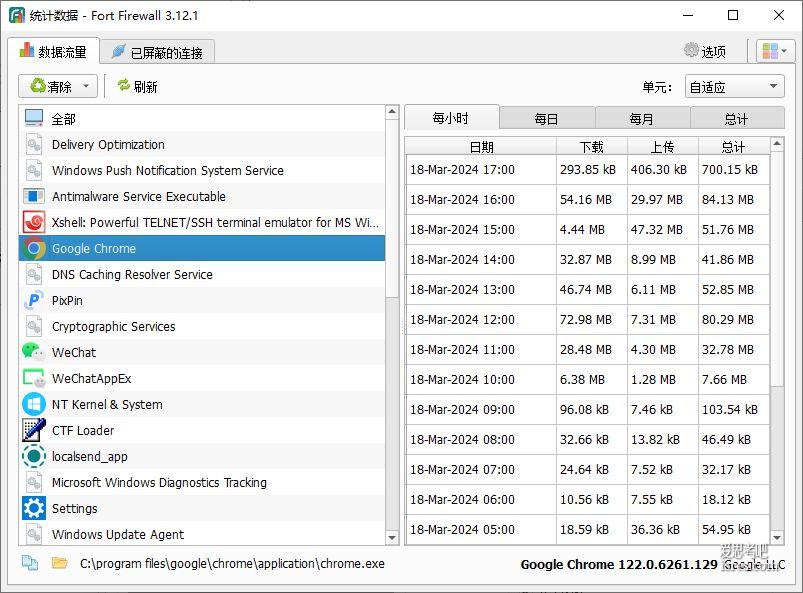This screenshot has height=593, width=803.
Task: Select the 每小时 tab
Action: tap(451, 118)
